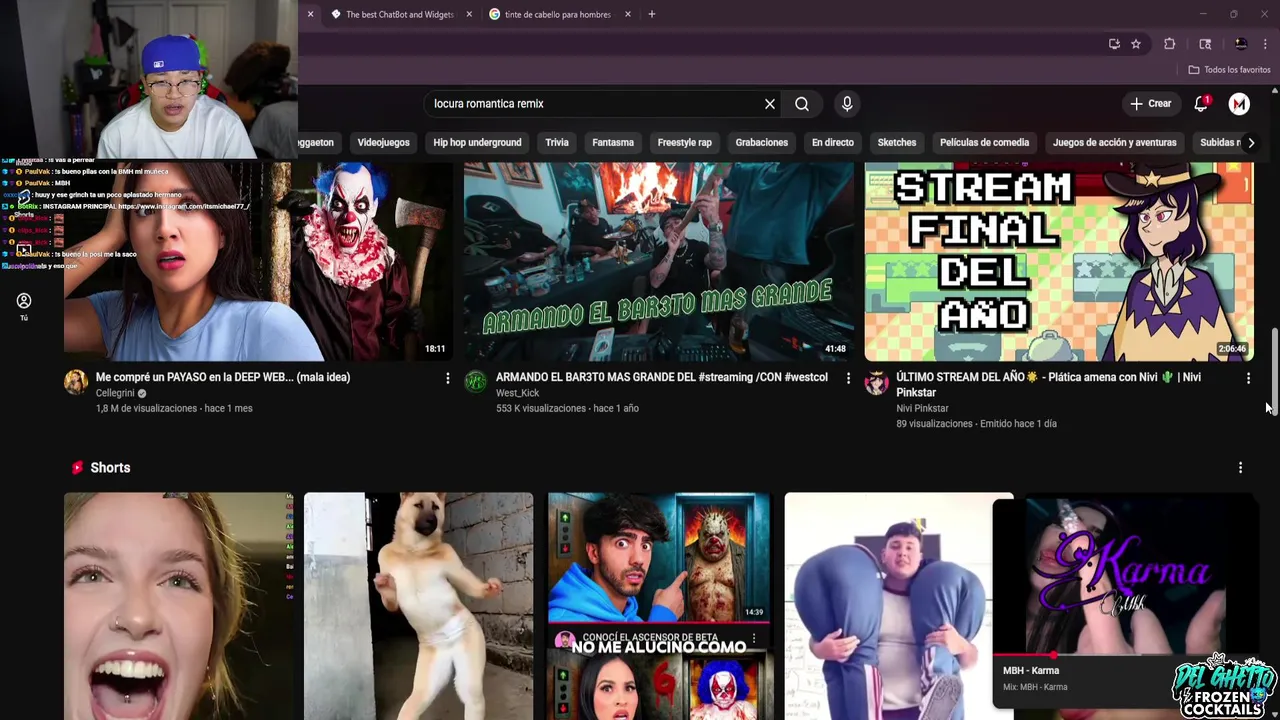Bookmark this page with the star icon
Screen dimensions: 1280x720
click(1136, 44)
